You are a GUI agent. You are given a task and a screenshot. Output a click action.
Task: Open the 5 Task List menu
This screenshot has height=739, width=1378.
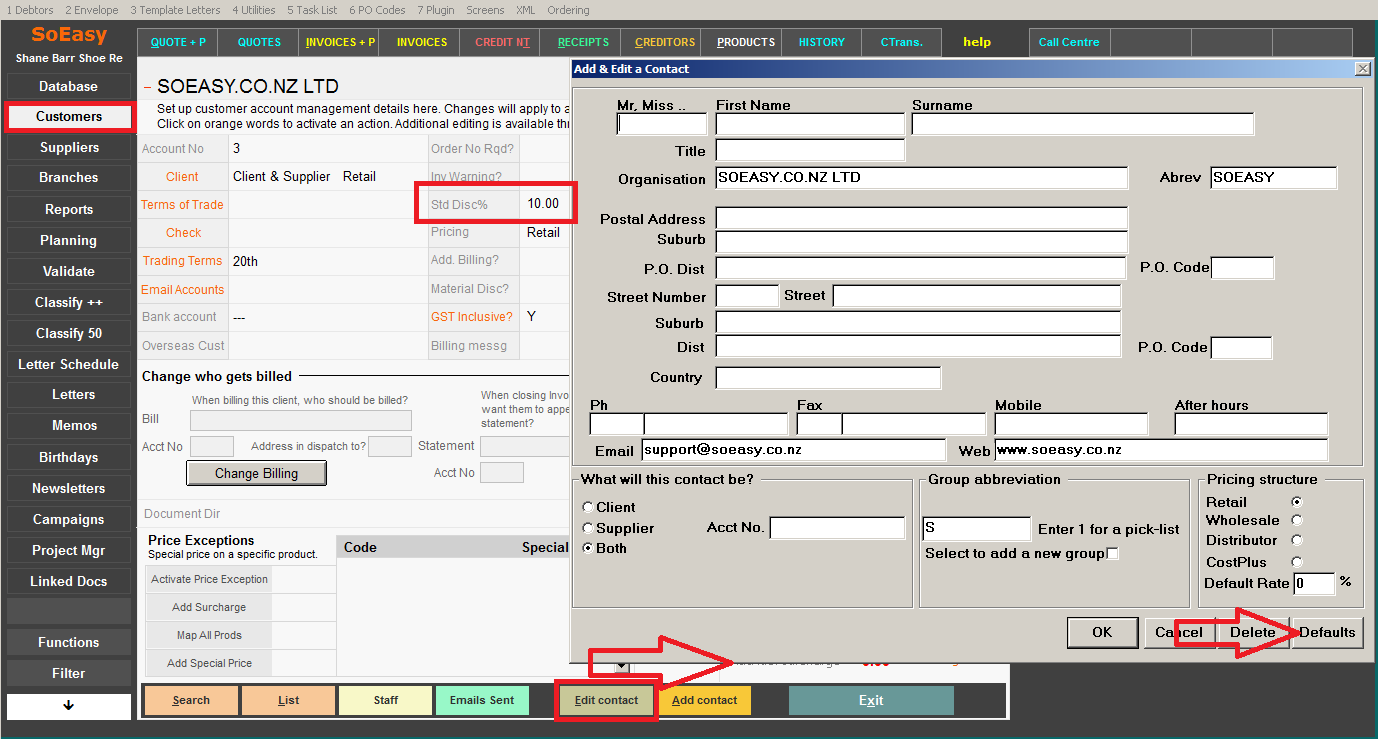(312, 10)
